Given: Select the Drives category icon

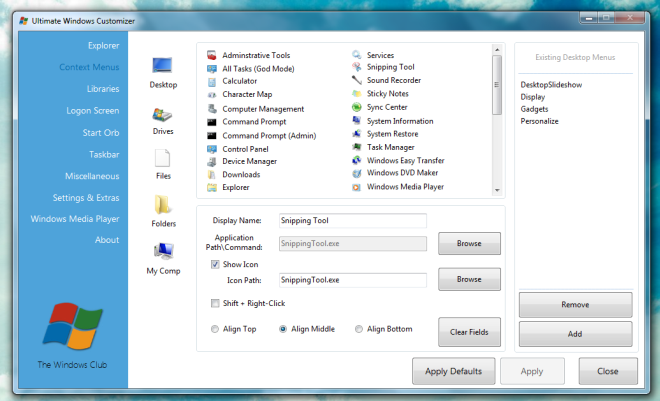Looking at the screenshot, I should [x=162, y=115].
